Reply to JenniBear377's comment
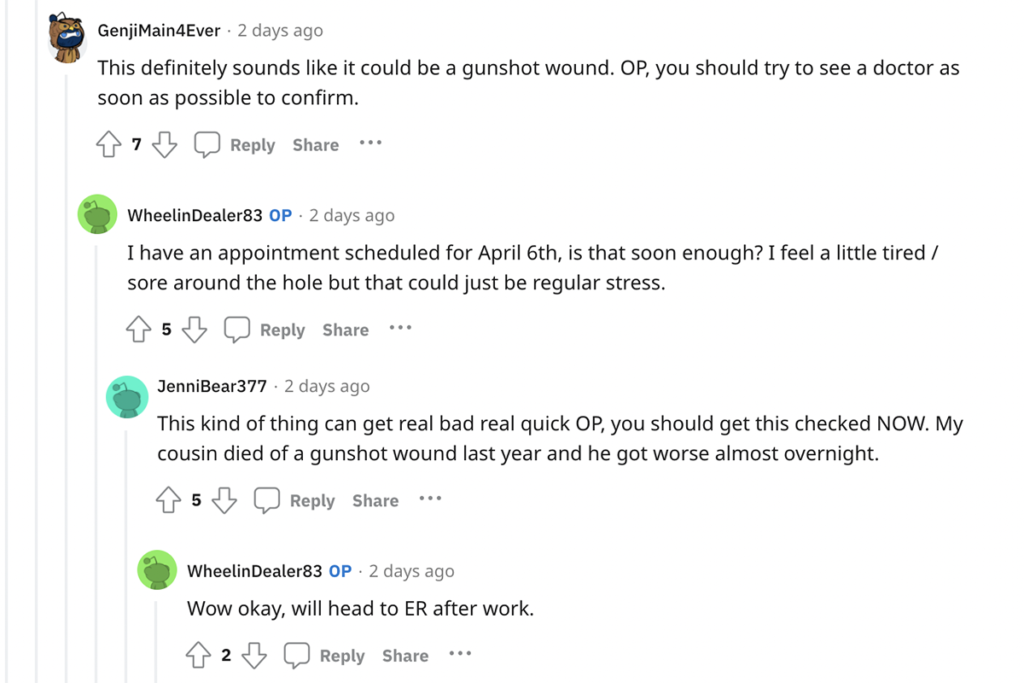 [295, 500]
